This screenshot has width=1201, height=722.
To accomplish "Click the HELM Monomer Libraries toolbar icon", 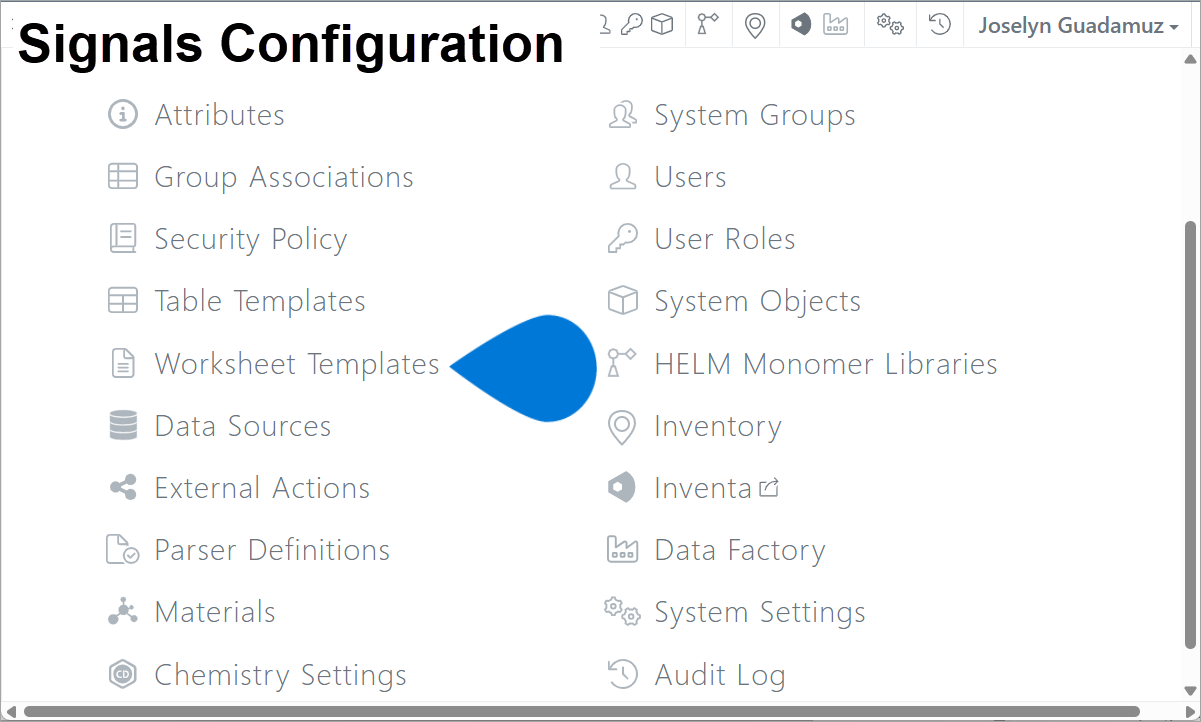I will pyautogui.click(x=708, y=23).
